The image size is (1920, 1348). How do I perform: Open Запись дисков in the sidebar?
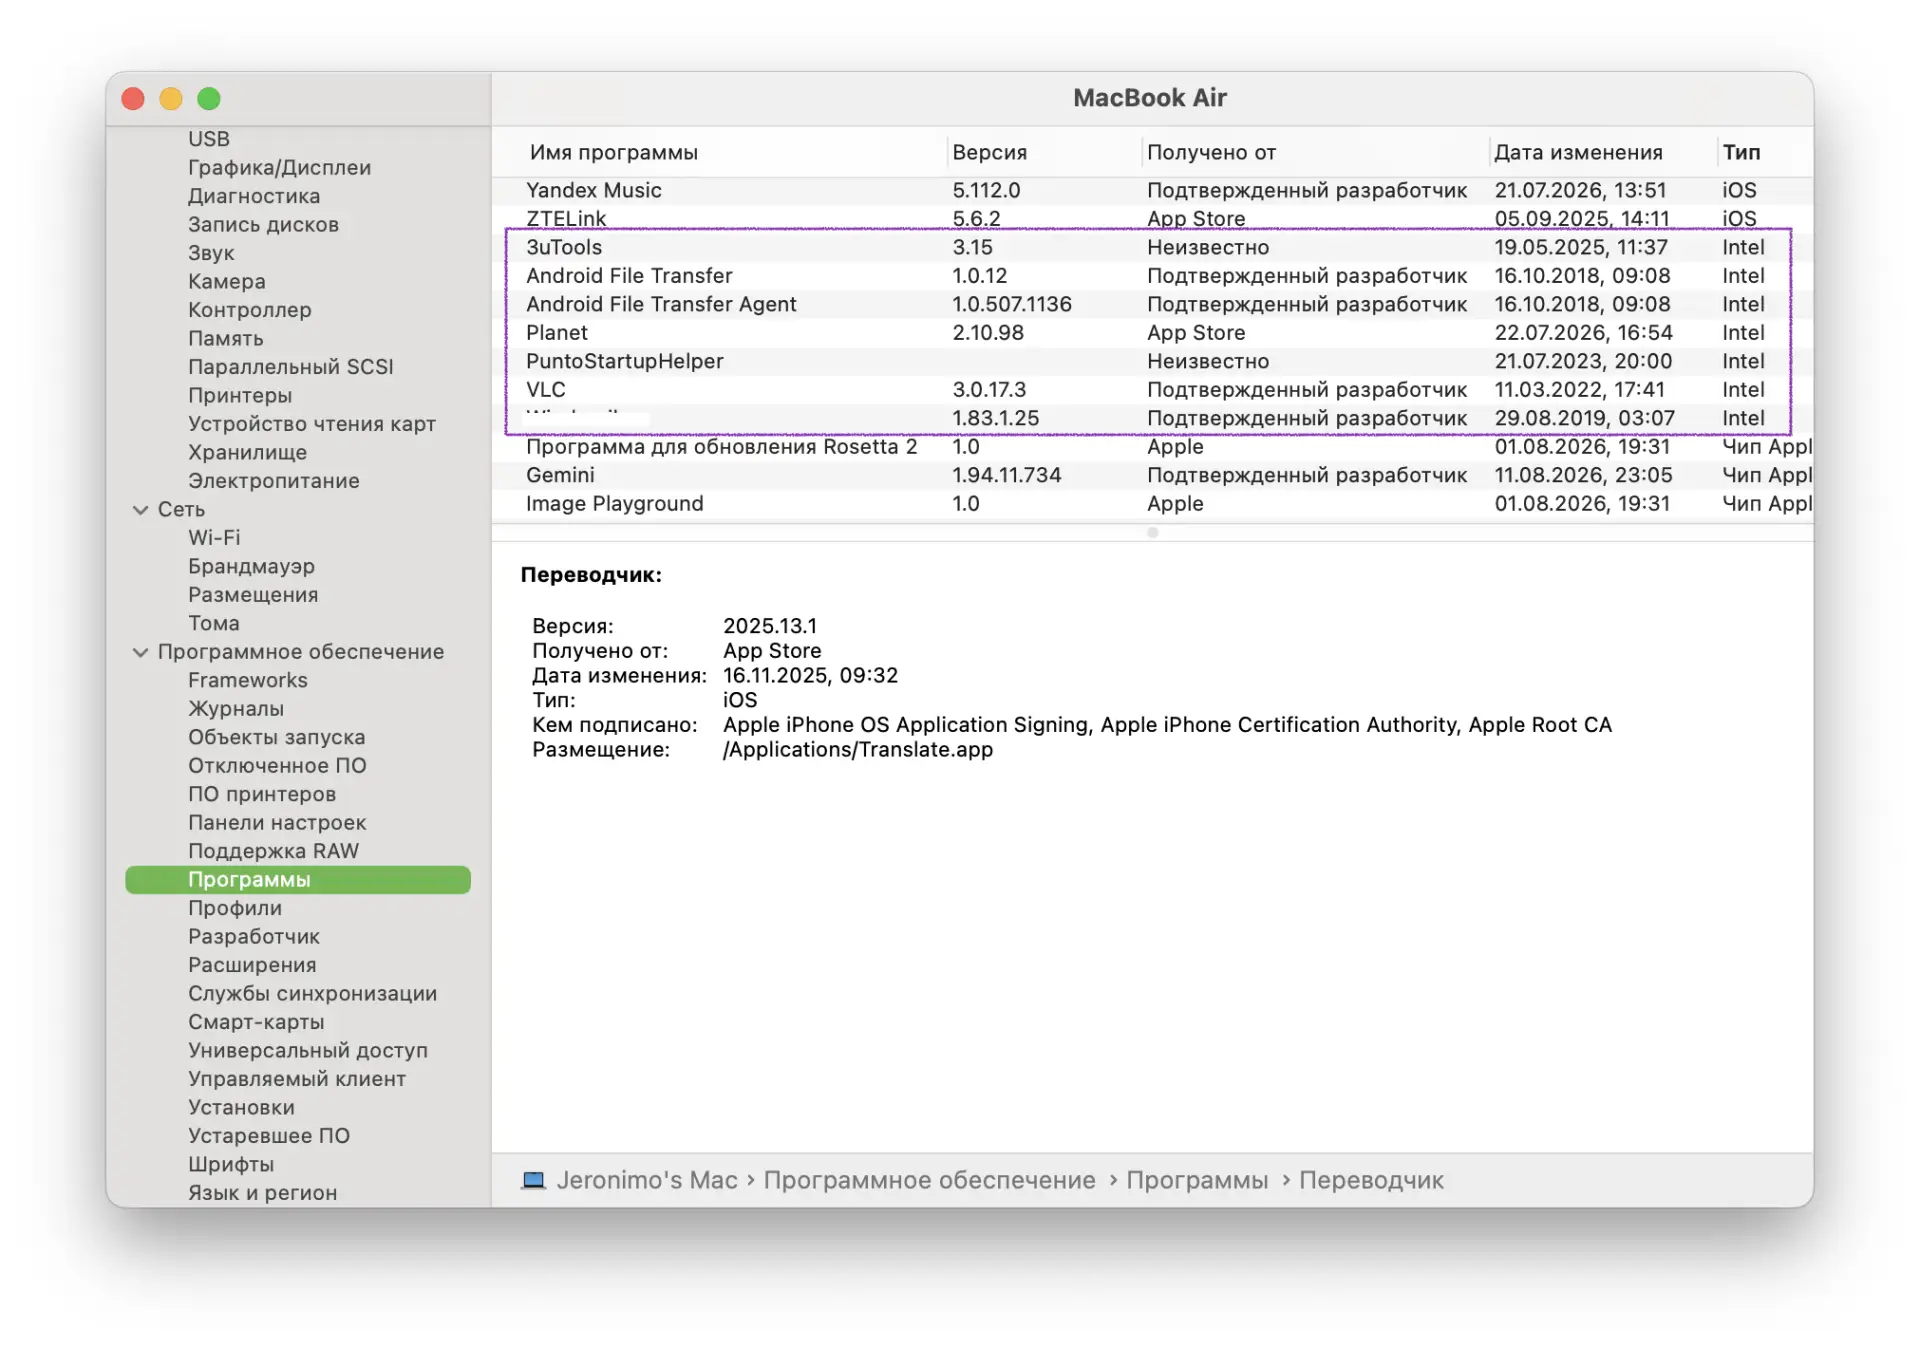click(263, 225)
